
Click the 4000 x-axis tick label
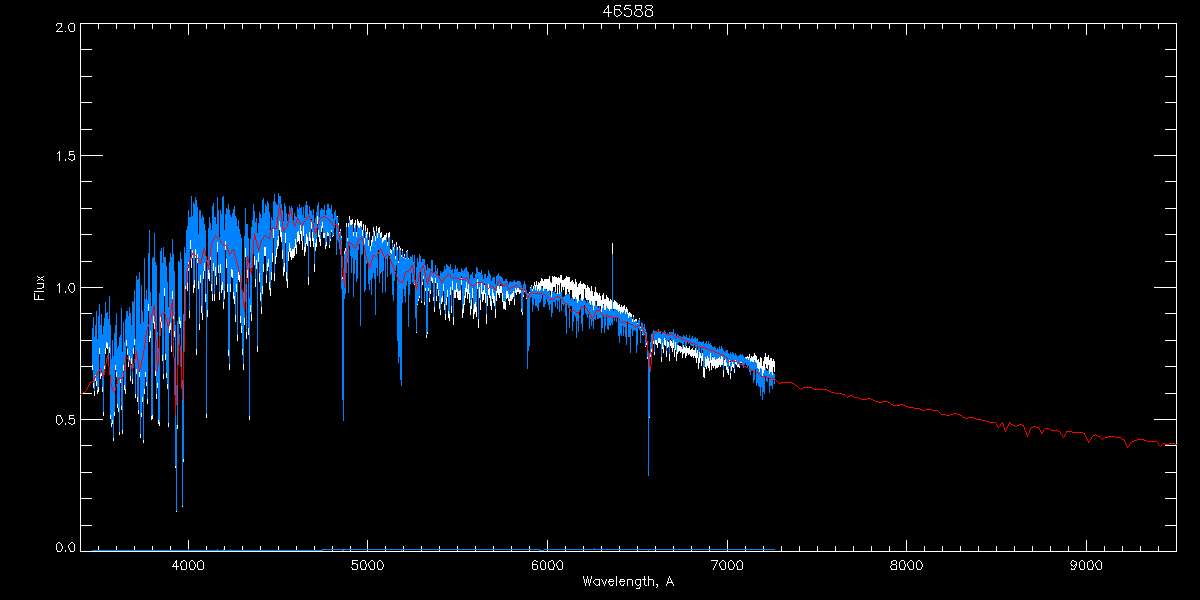tap(188, 564)
